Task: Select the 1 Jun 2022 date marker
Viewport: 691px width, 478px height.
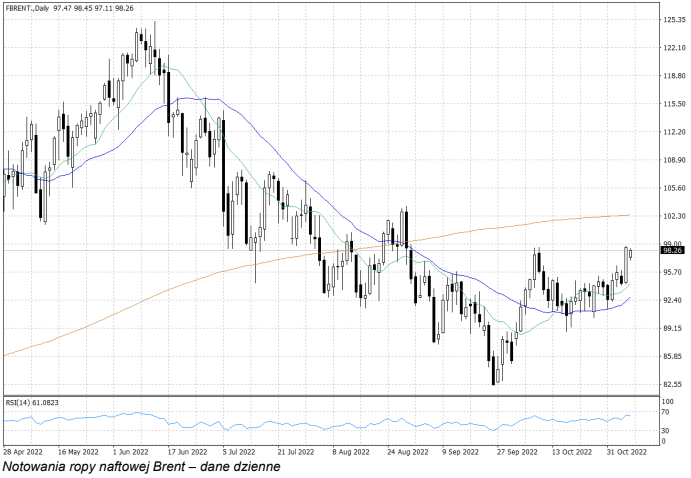Action: [131, 452]
